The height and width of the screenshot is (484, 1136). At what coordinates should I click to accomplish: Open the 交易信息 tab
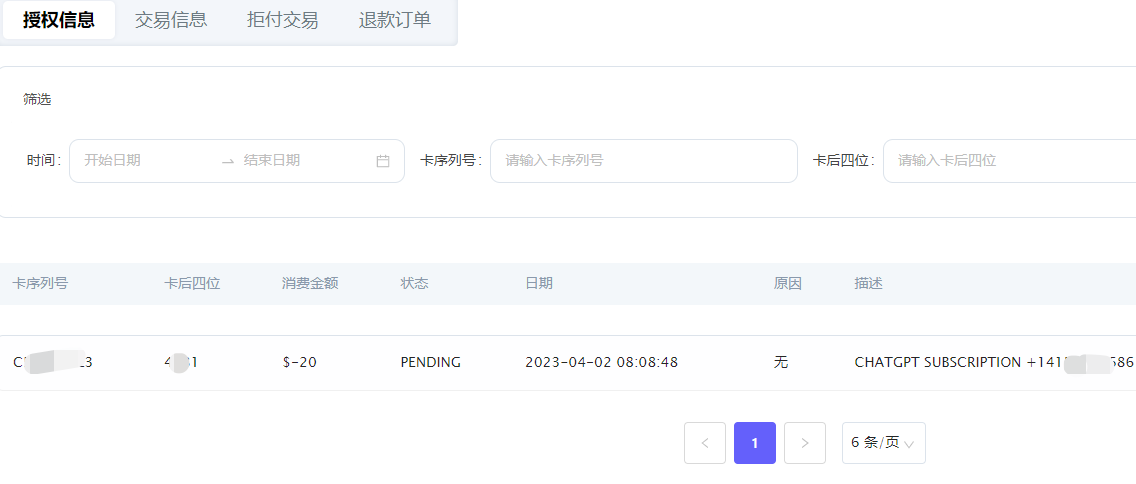click(x=171, y=20)
